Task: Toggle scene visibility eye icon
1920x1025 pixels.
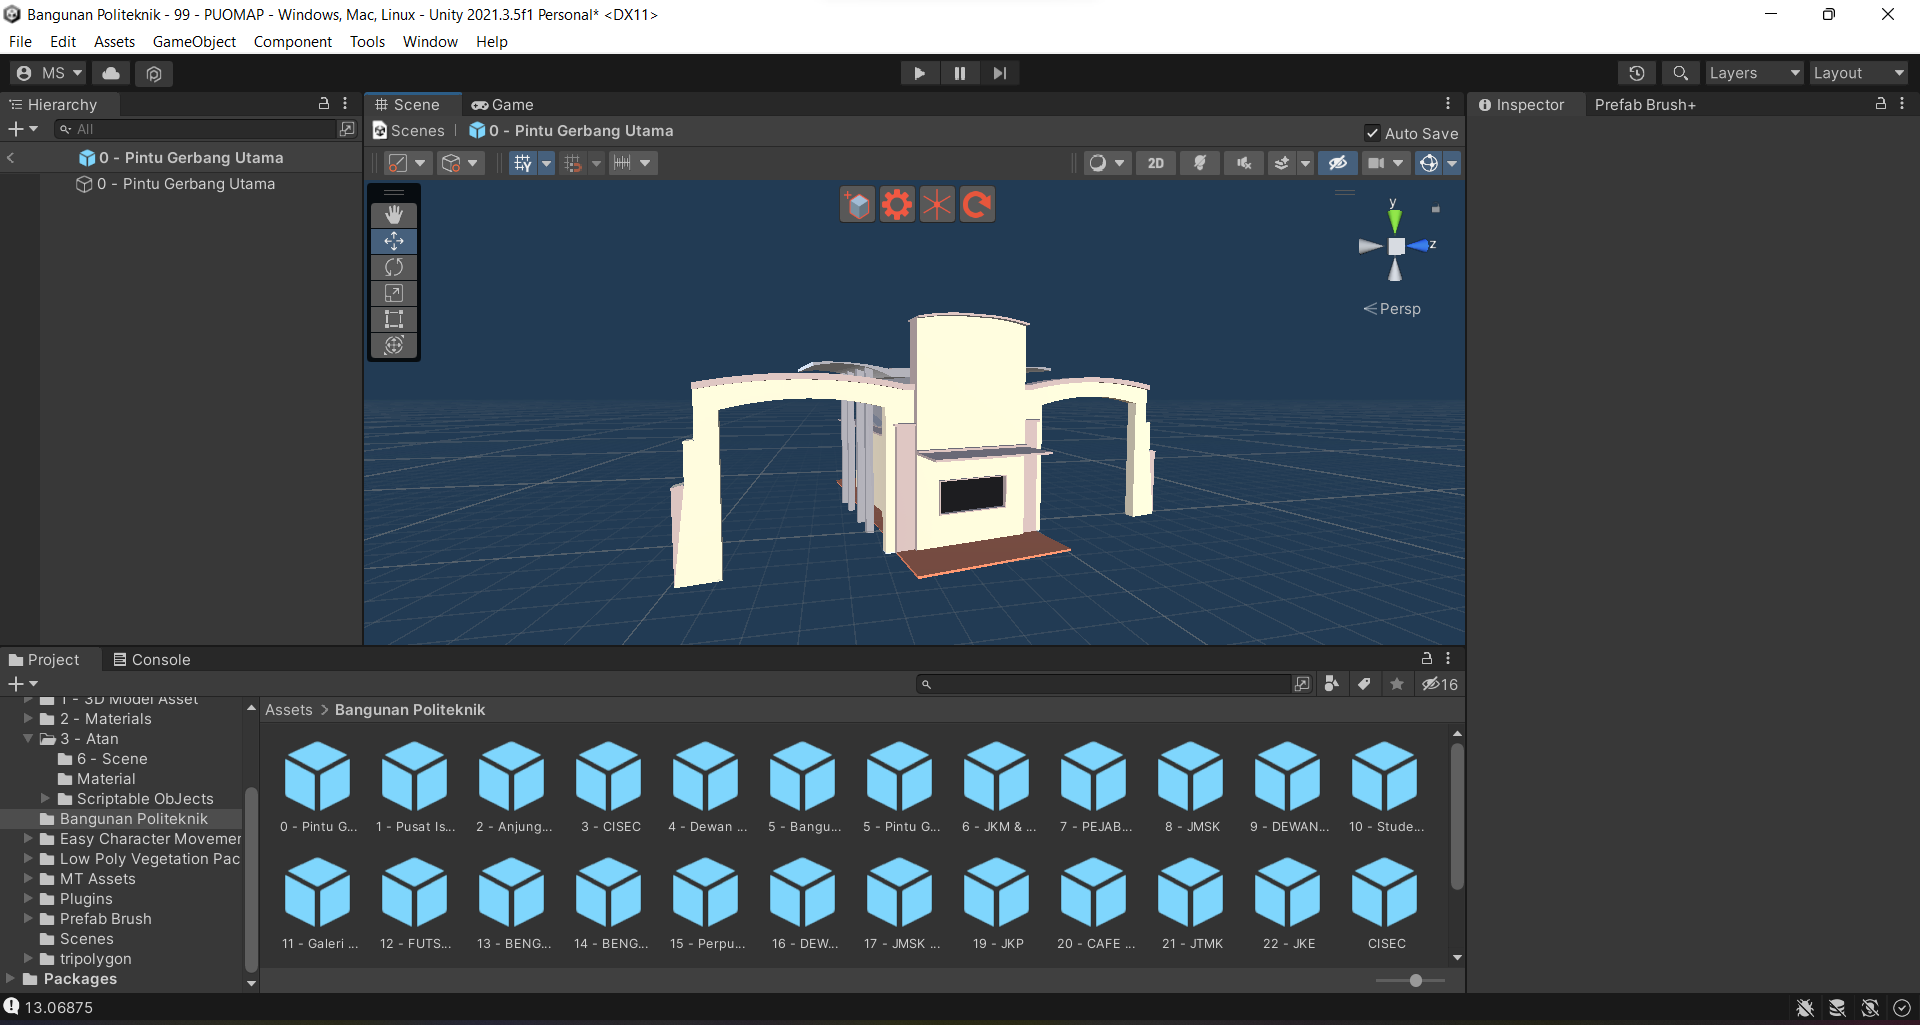Action: [1337, 163]
